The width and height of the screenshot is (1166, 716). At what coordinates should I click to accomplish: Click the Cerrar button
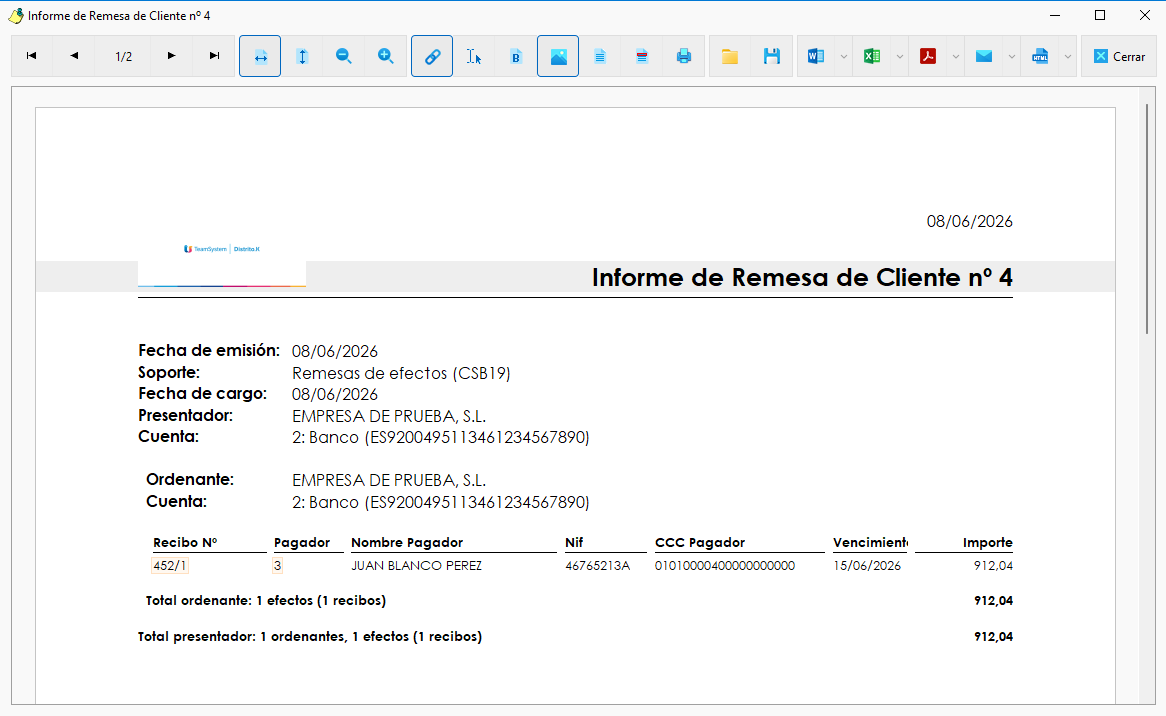click(x=1119, y=56)
